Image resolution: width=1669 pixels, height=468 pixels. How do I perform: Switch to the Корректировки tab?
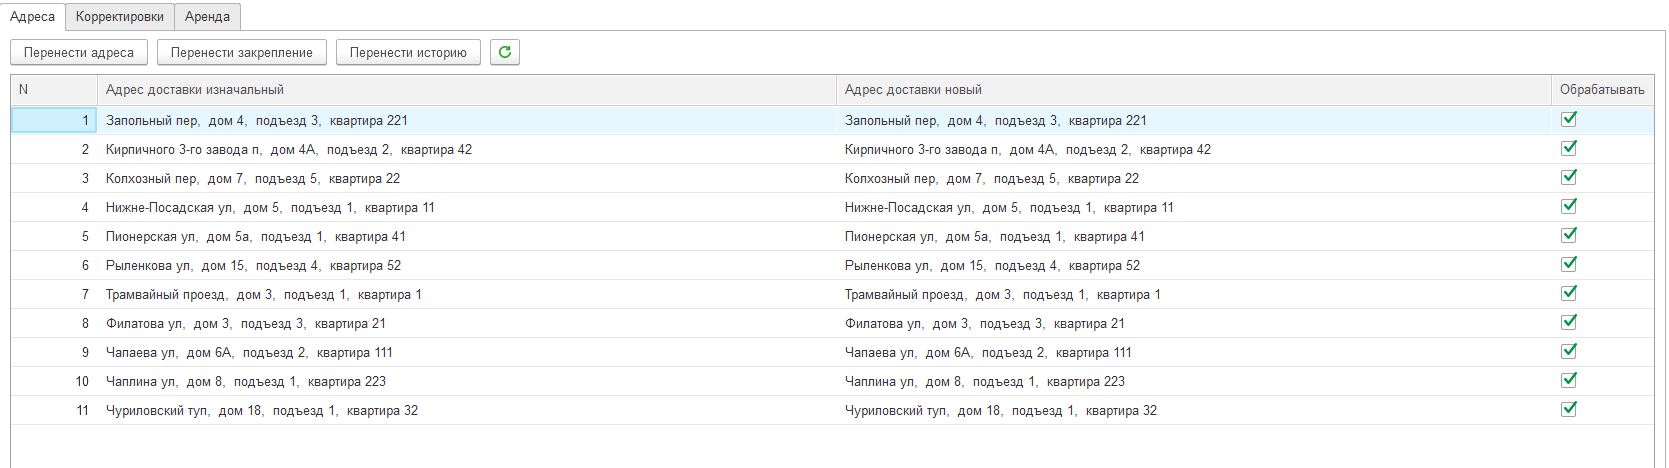pyautogui.click(x=120, y=17)
